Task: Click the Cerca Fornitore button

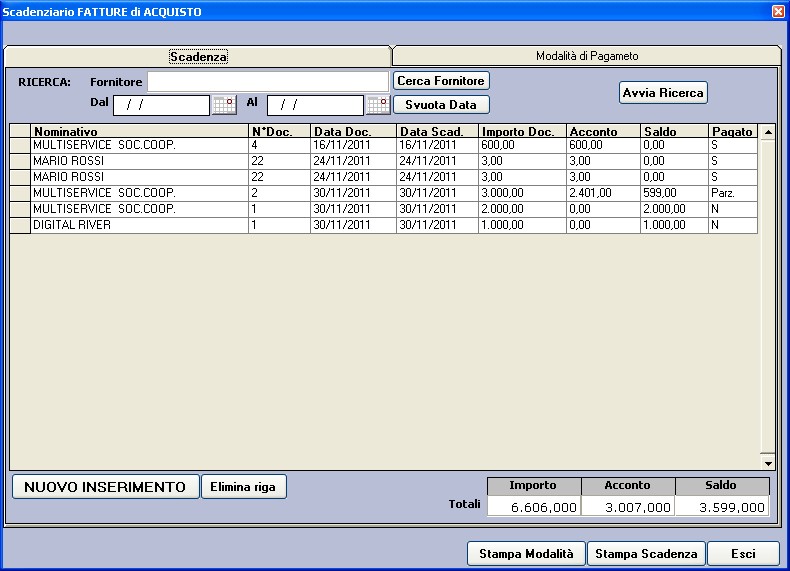Action: point(441,81)
